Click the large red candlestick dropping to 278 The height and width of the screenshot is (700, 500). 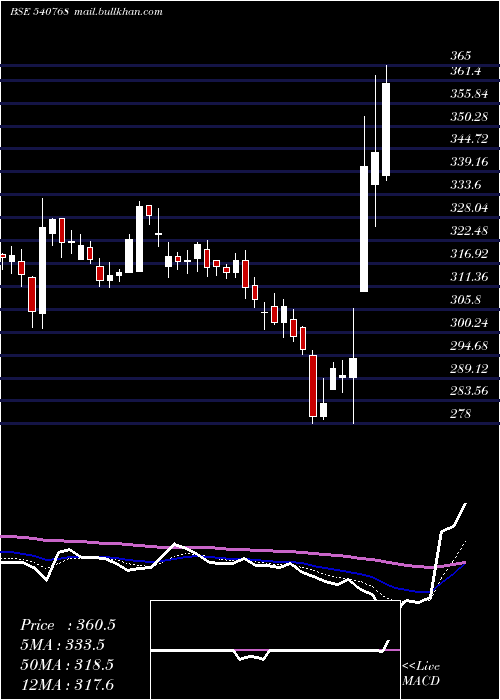coord(313,386)
